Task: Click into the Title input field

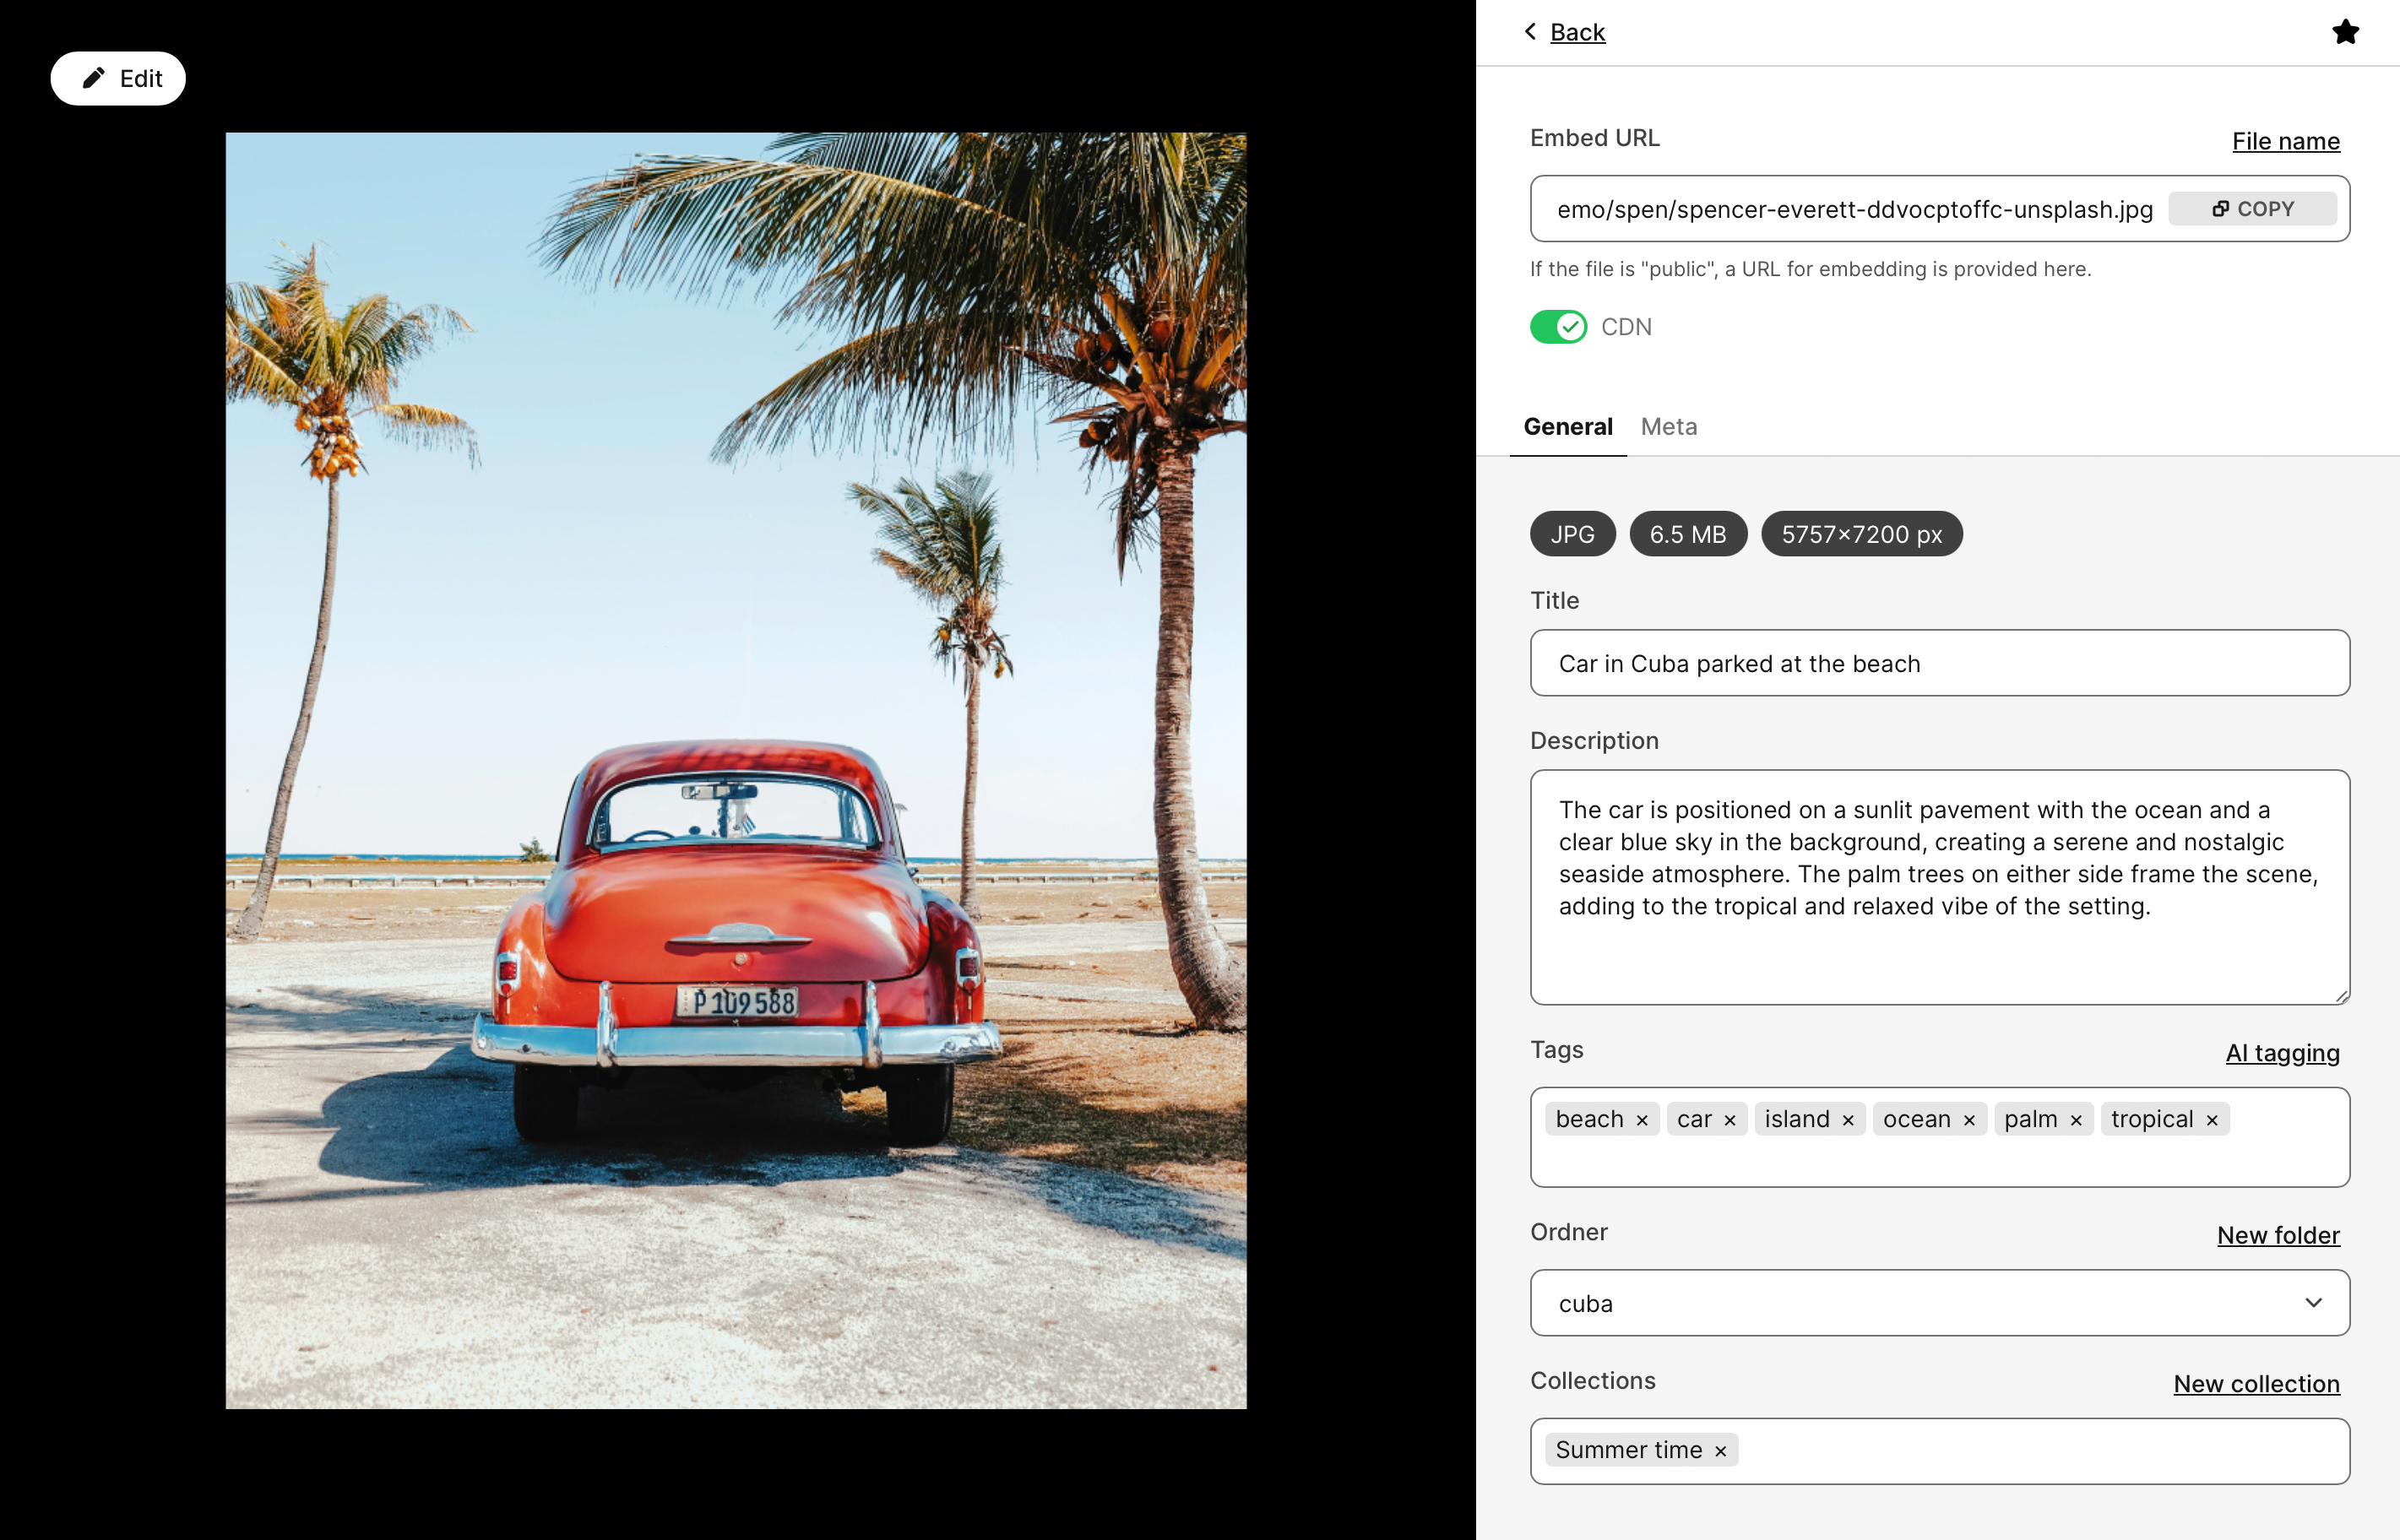Action: pyautogui.click(x=1939, y=664)
